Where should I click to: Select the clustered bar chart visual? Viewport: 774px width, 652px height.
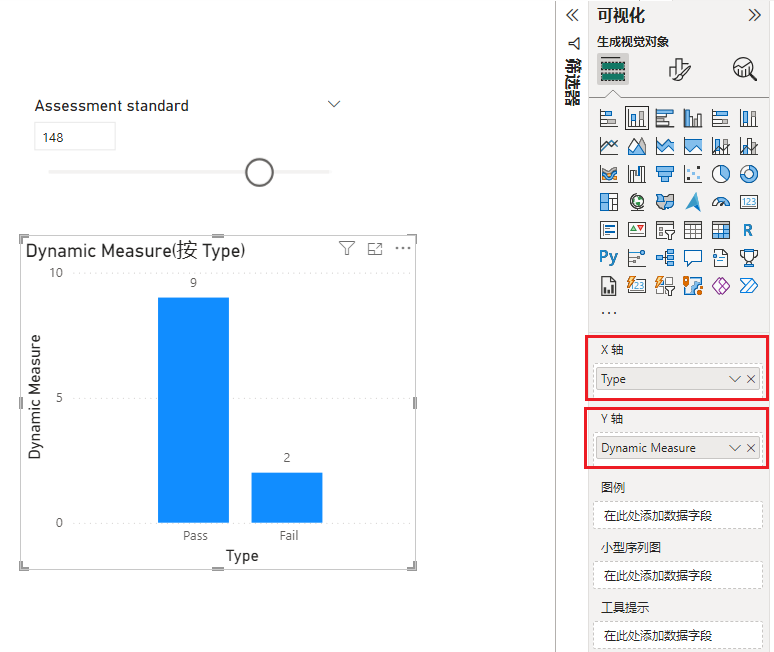665,118
